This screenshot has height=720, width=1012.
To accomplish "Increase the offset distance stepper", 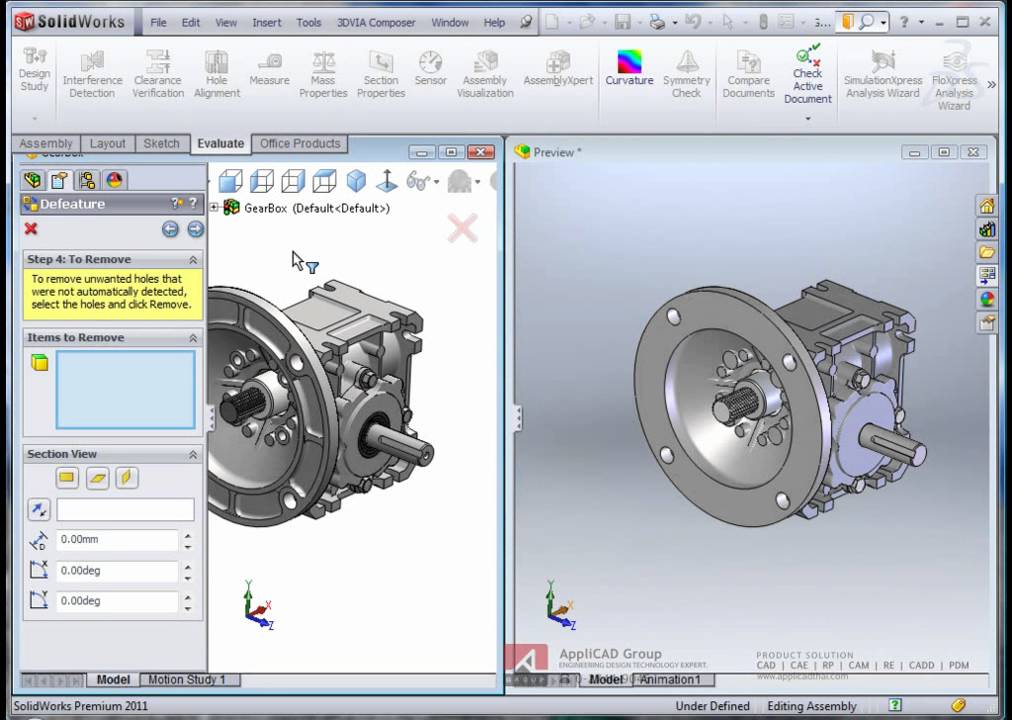I will tap(188, 535).
